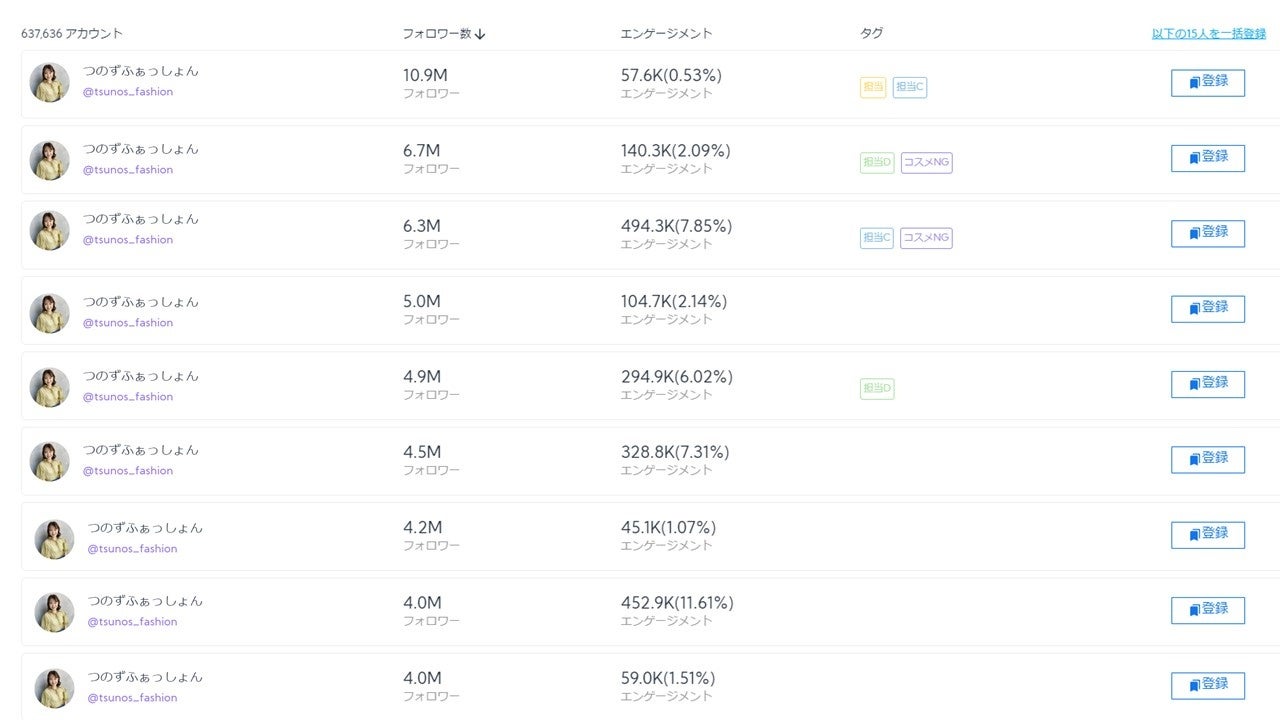Click 担当C tag in the 10.9M row
This screenshot has width=1280, height=720.
coord(910,87)
